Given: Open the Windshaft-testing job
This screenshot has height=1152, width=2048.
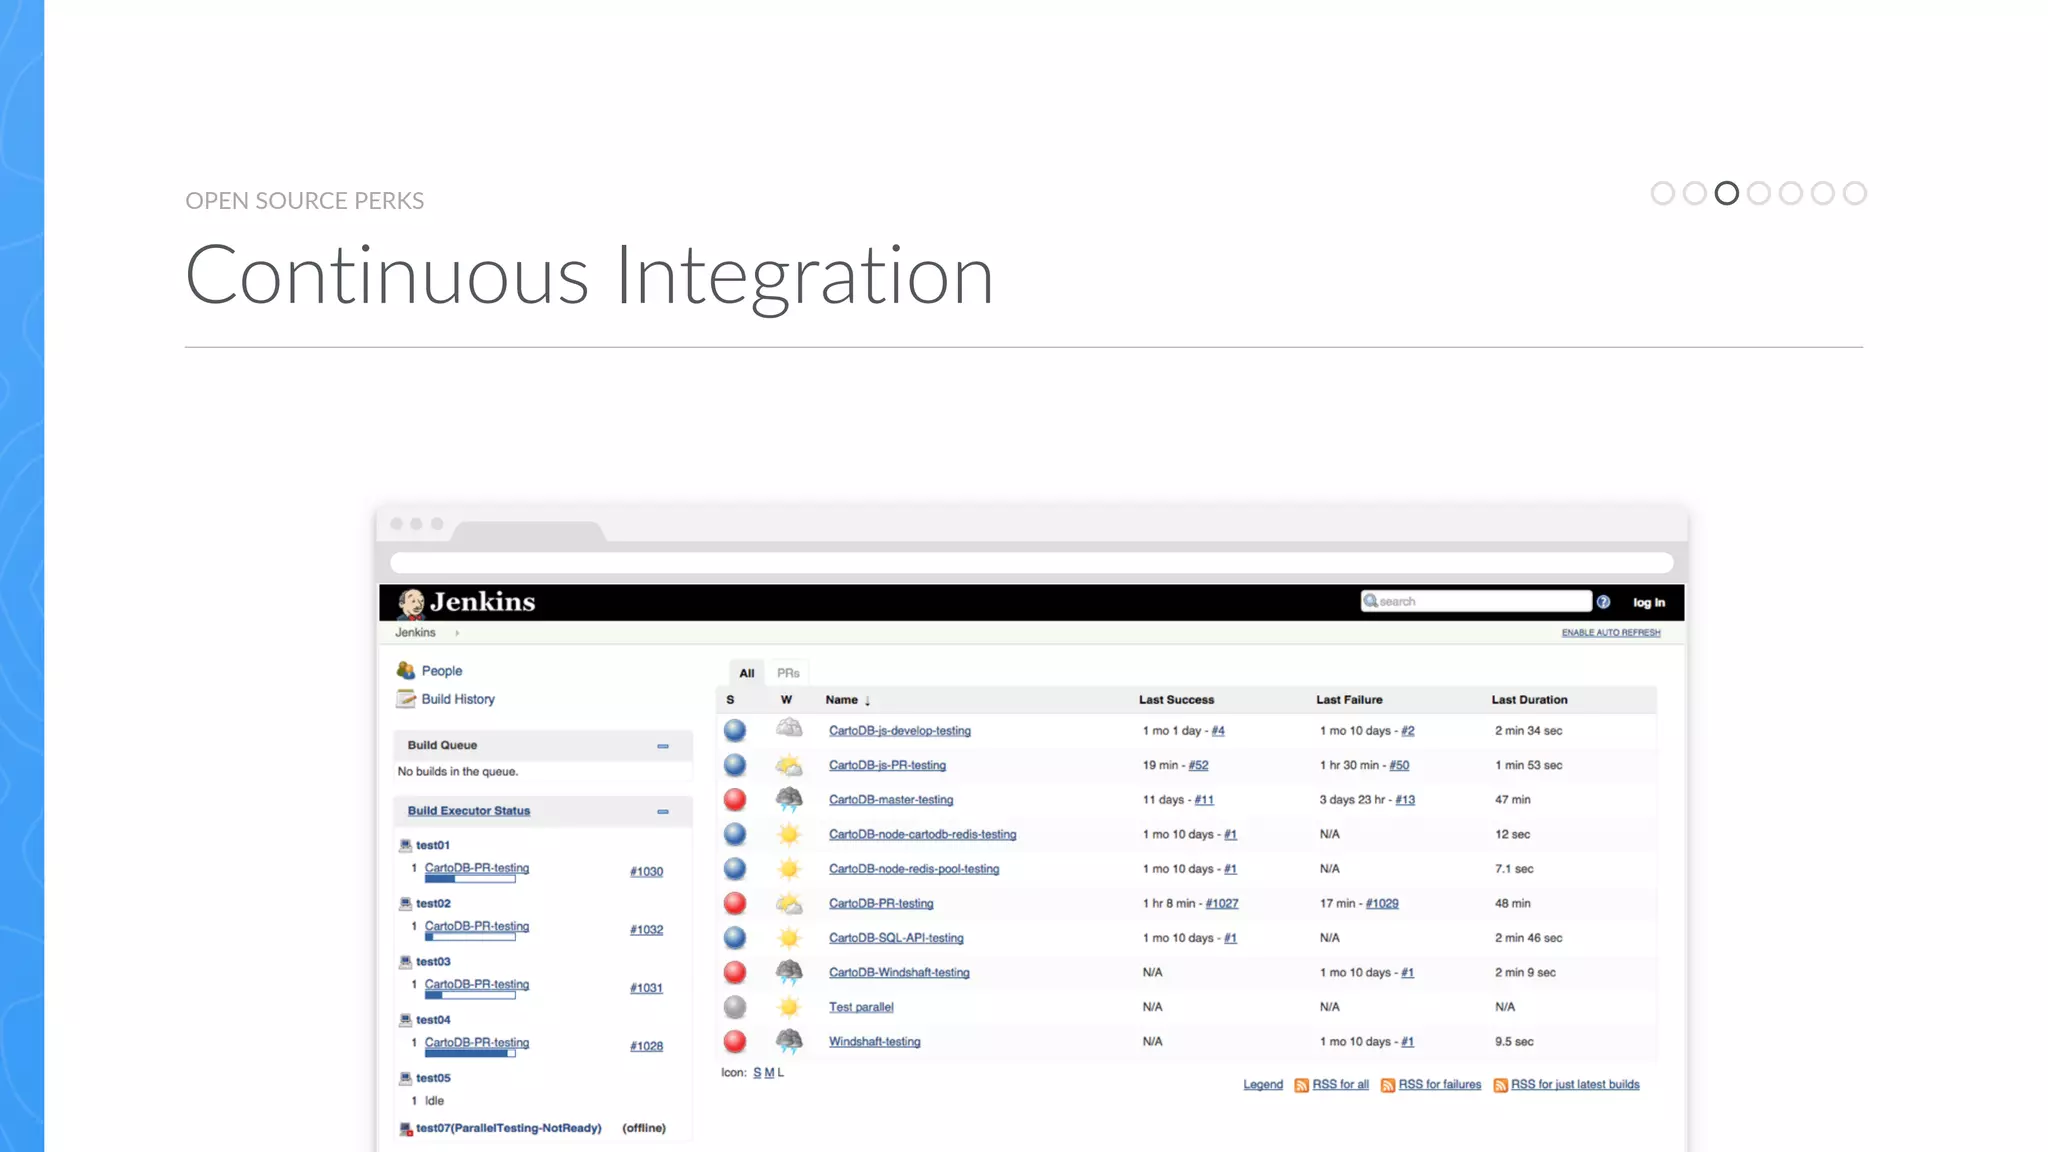Looking at the screenshot, I should pyautogui.click(x=874, y=1042).
